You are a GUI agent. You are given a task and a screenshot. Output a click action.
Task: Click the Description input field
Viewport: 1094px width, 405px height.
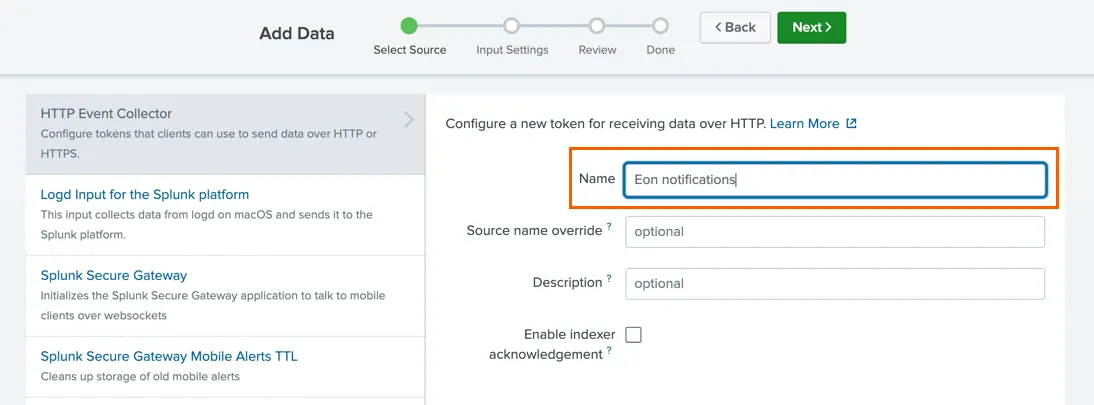835,284
